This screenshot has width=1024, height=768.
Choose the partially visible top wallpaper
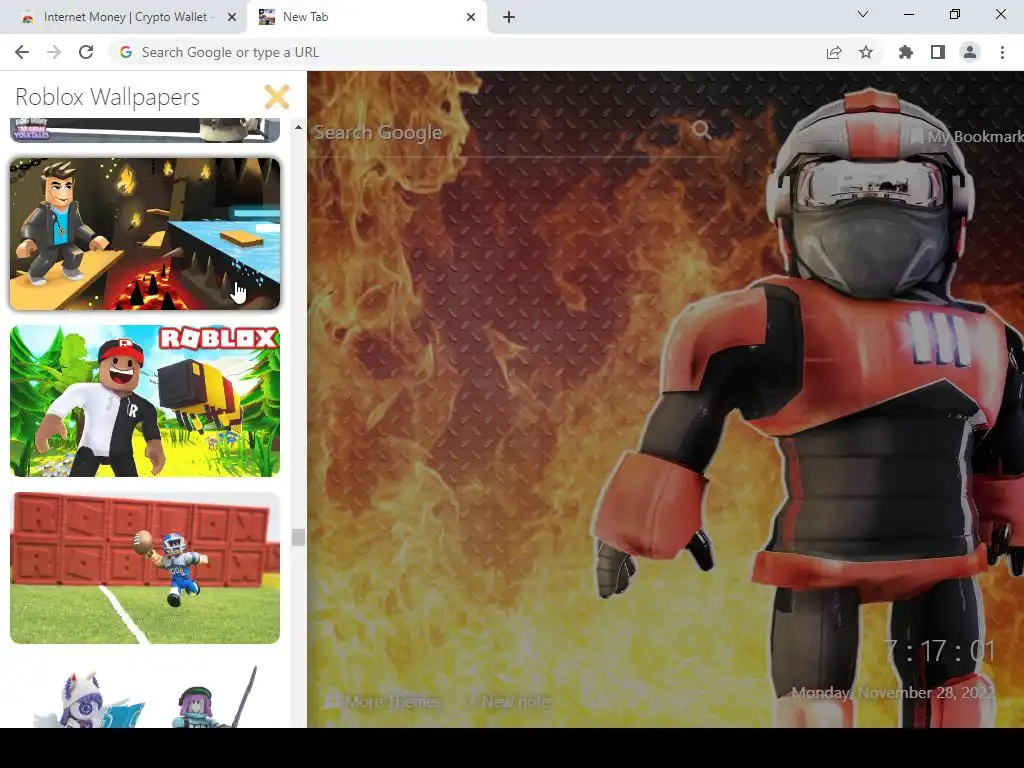[145, 130]
